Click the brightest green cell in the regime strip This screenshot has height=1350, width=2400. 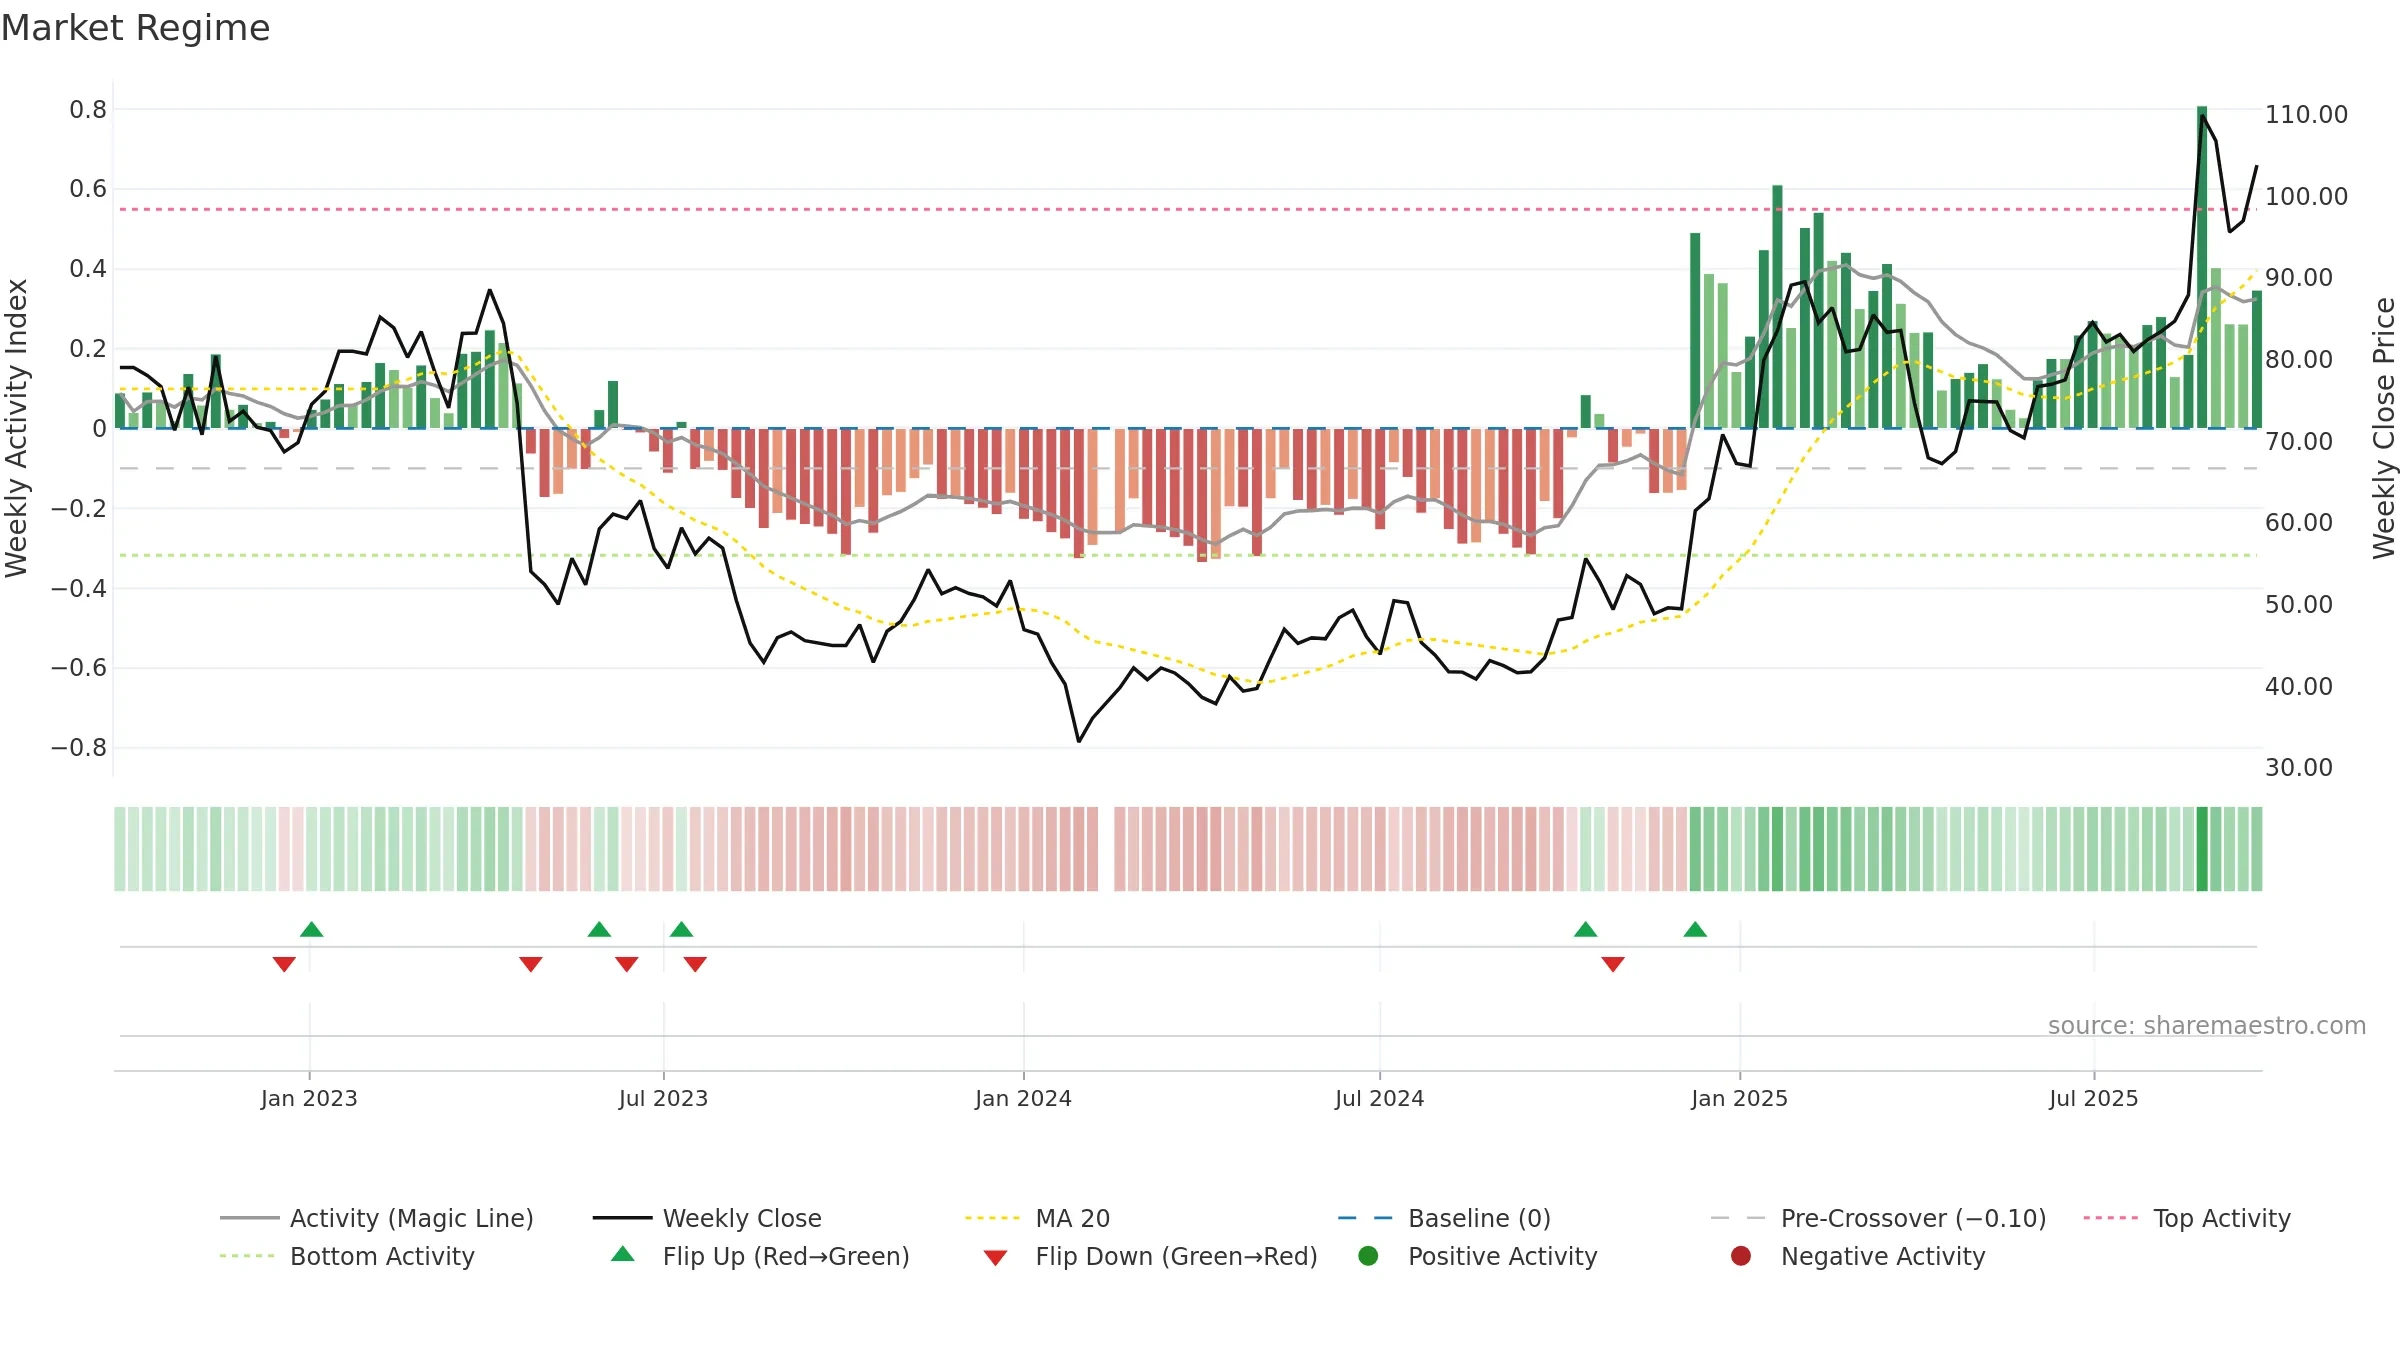tap(2202, 849)
